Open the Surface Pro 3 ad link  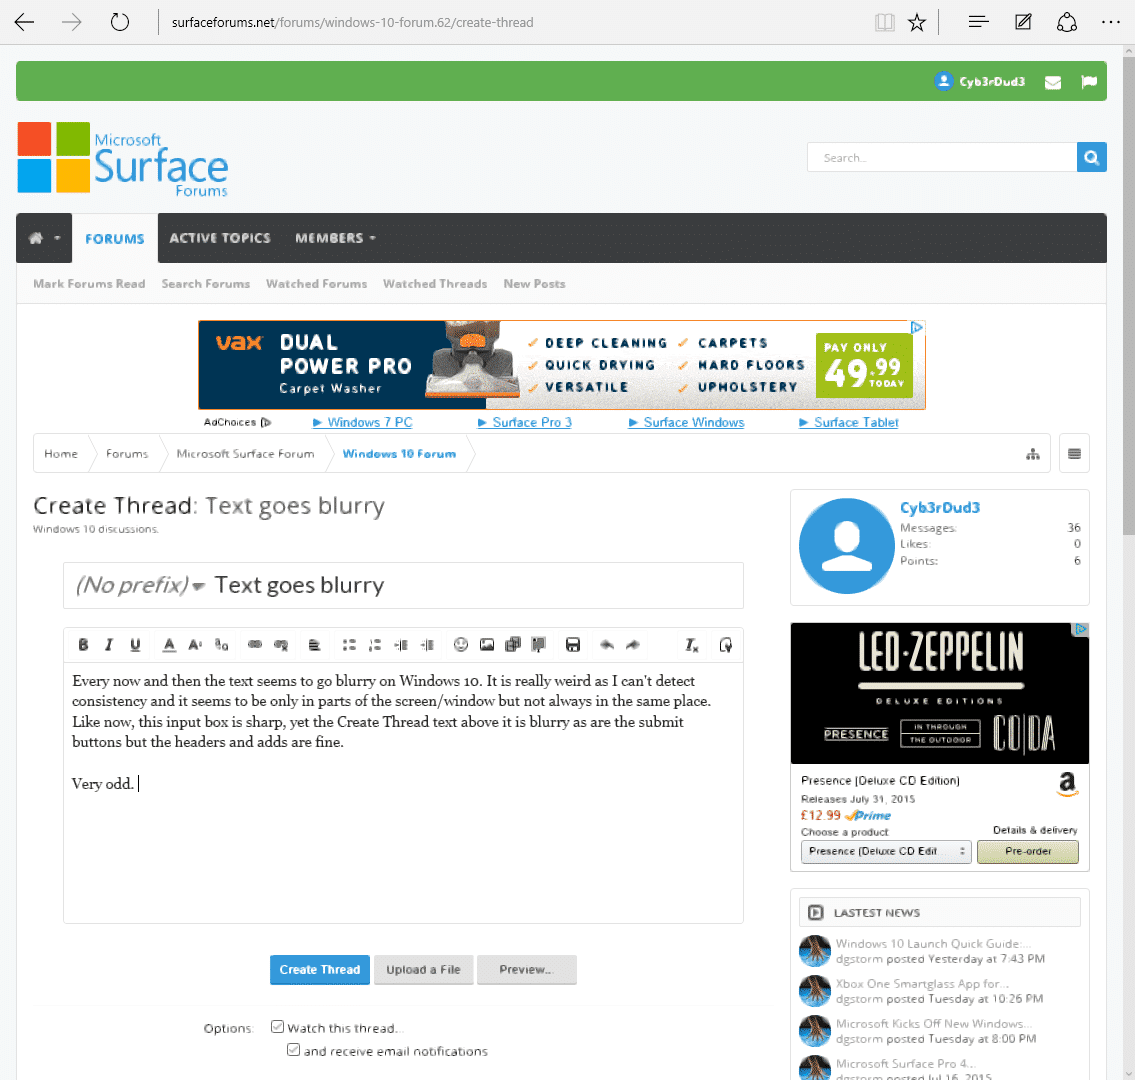point(525,422)
